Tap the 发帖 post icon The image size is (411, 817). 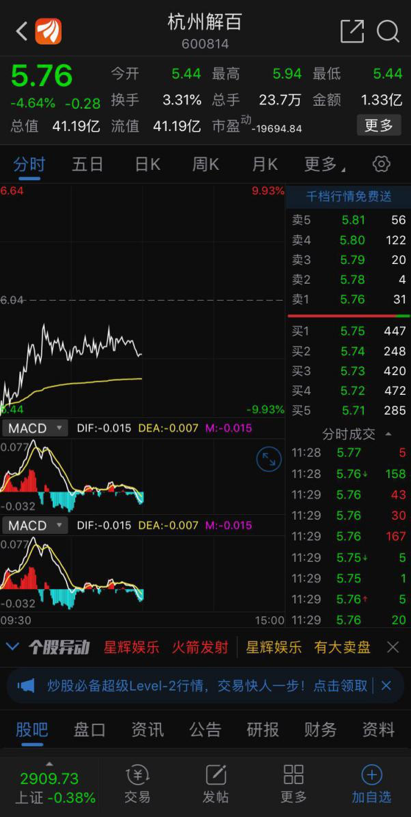pyautogui.click(x=216, y=785)
